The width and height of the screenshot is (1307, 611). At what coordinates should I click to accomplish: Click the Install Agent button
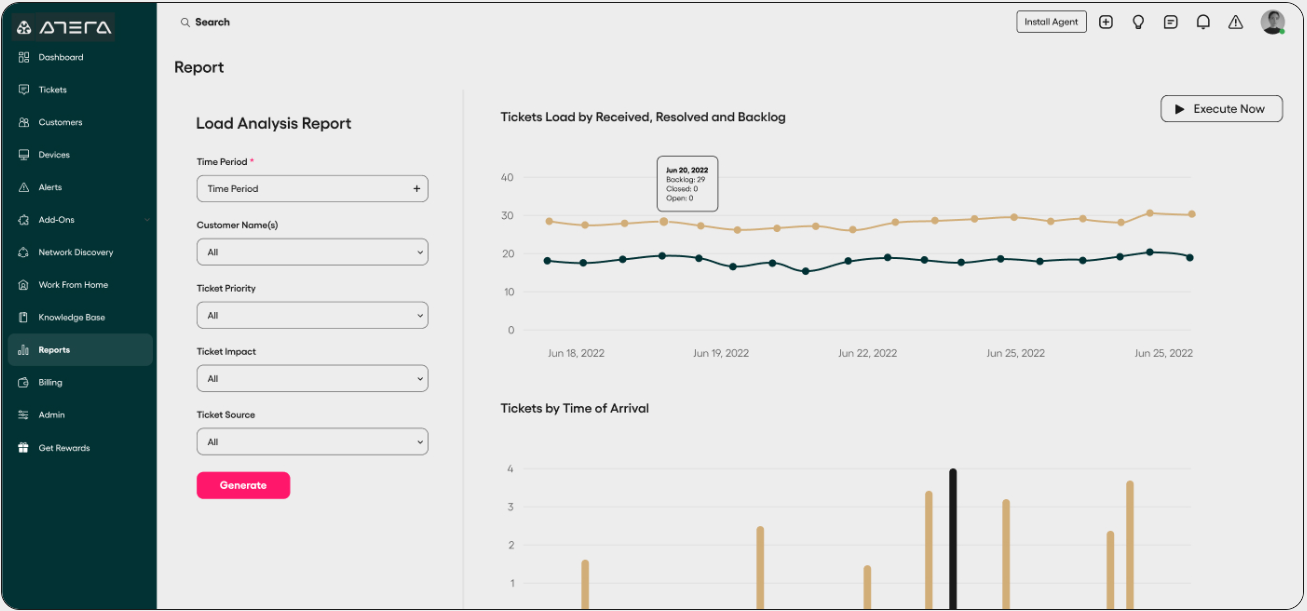point(1051,22)
